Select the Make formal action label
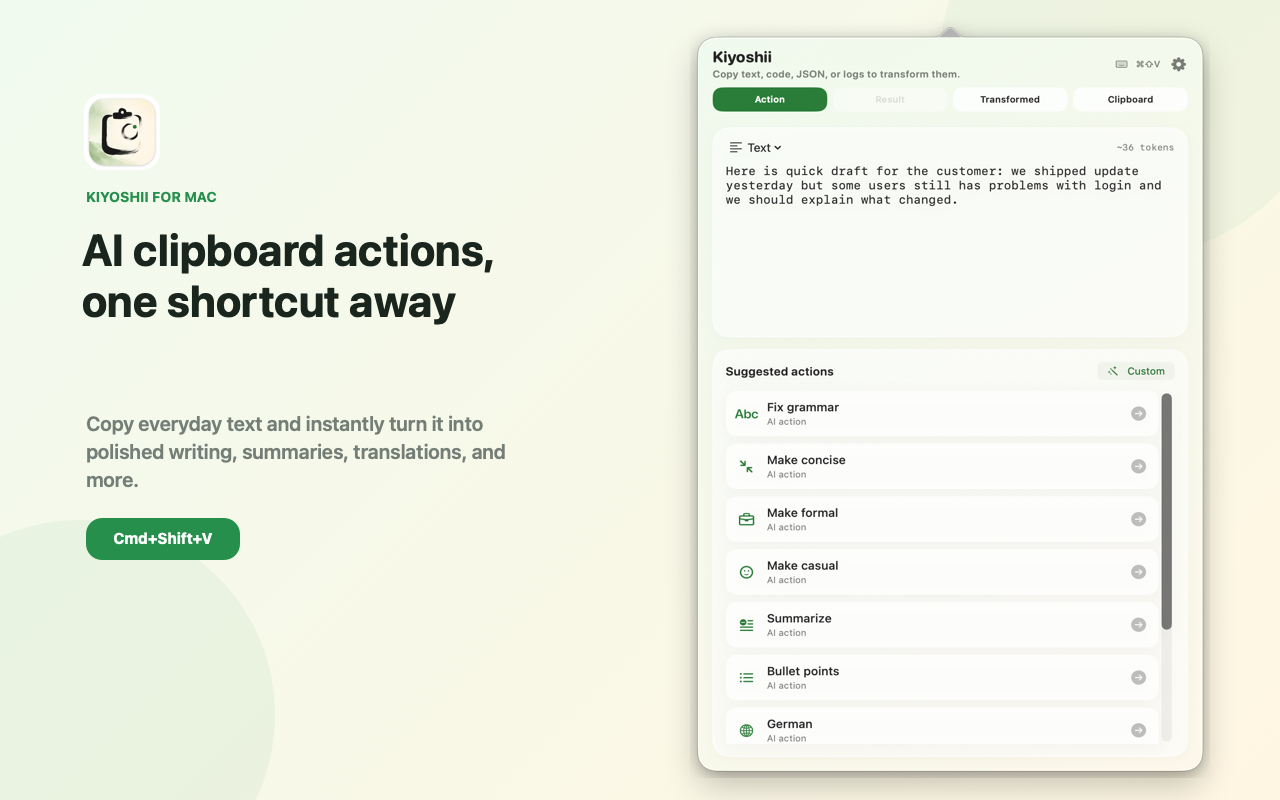The image size is (1280, 800). 802,513
